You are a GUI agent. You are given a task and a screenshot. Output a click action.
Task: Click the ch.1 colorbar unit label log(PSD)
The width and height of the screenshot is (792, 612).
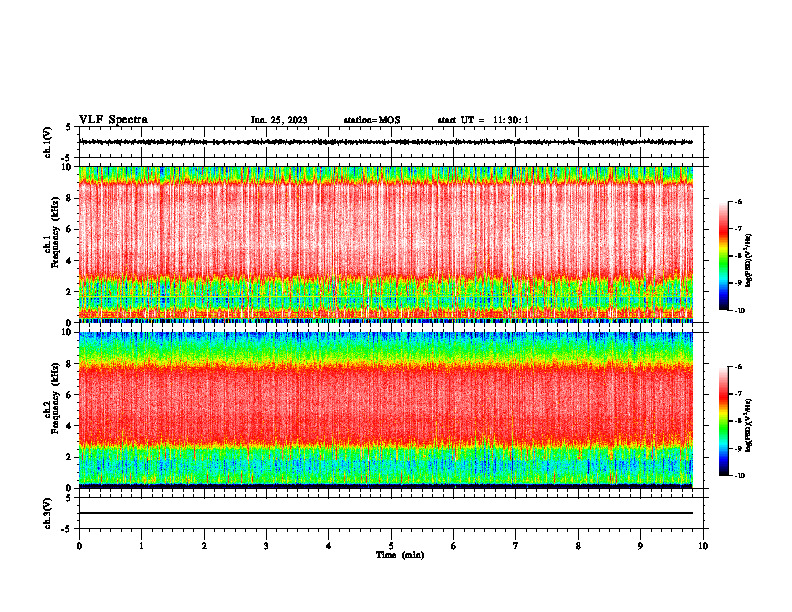tap(749, 260)
